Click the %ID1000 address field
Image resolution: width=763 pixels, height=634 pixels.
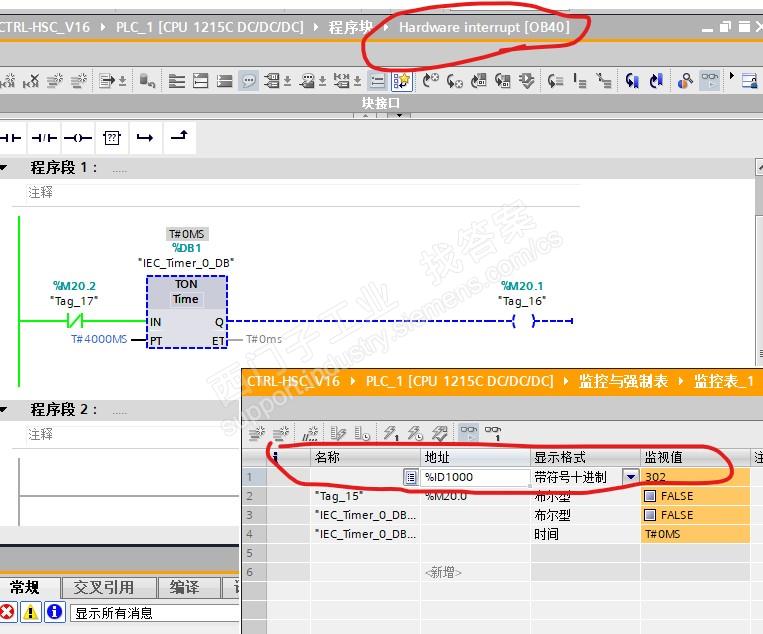(475, 477)
